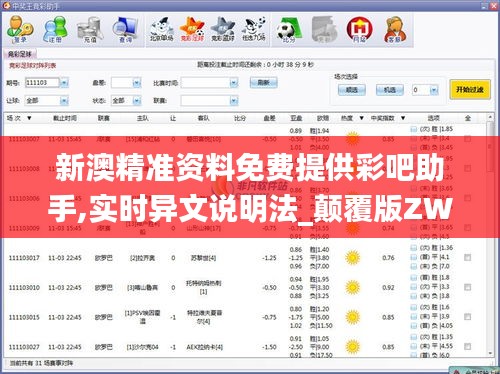Click the 顺选 button

pos(352,90)
